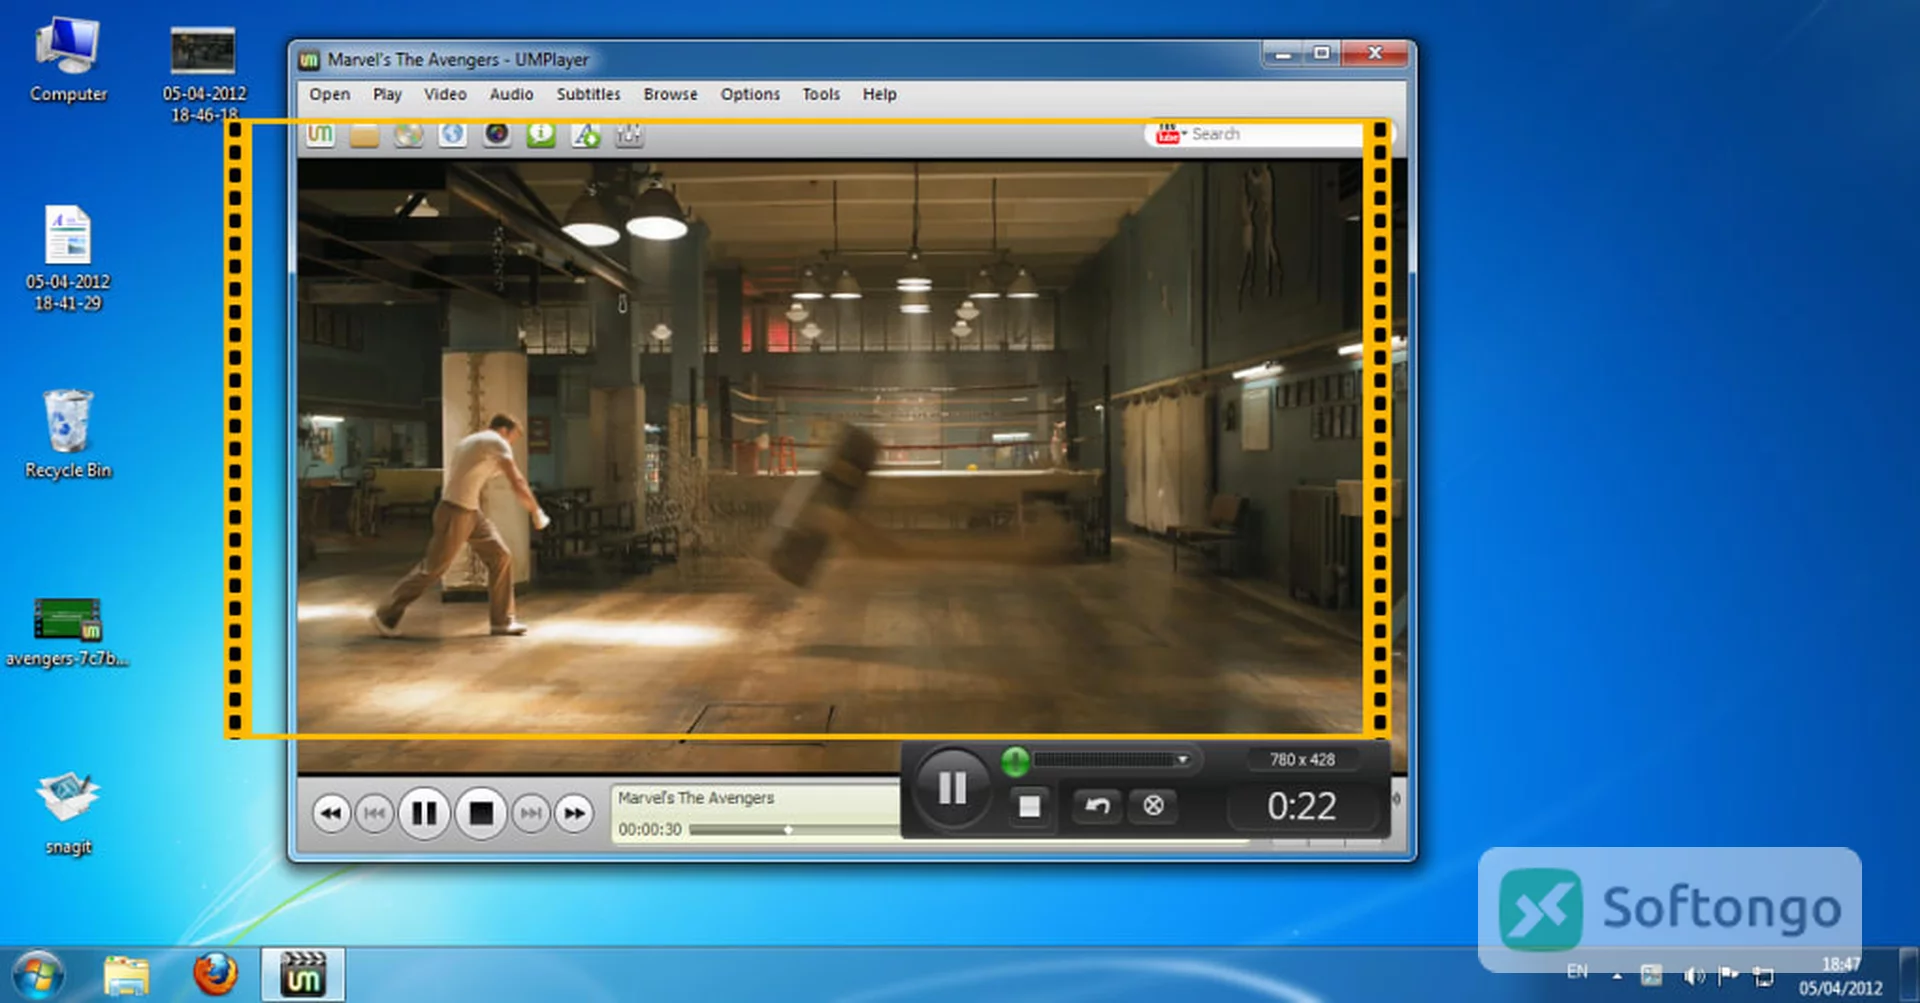Pause the screen recording (large dark button)
Screen dimensions: 1920x1003
952,789
